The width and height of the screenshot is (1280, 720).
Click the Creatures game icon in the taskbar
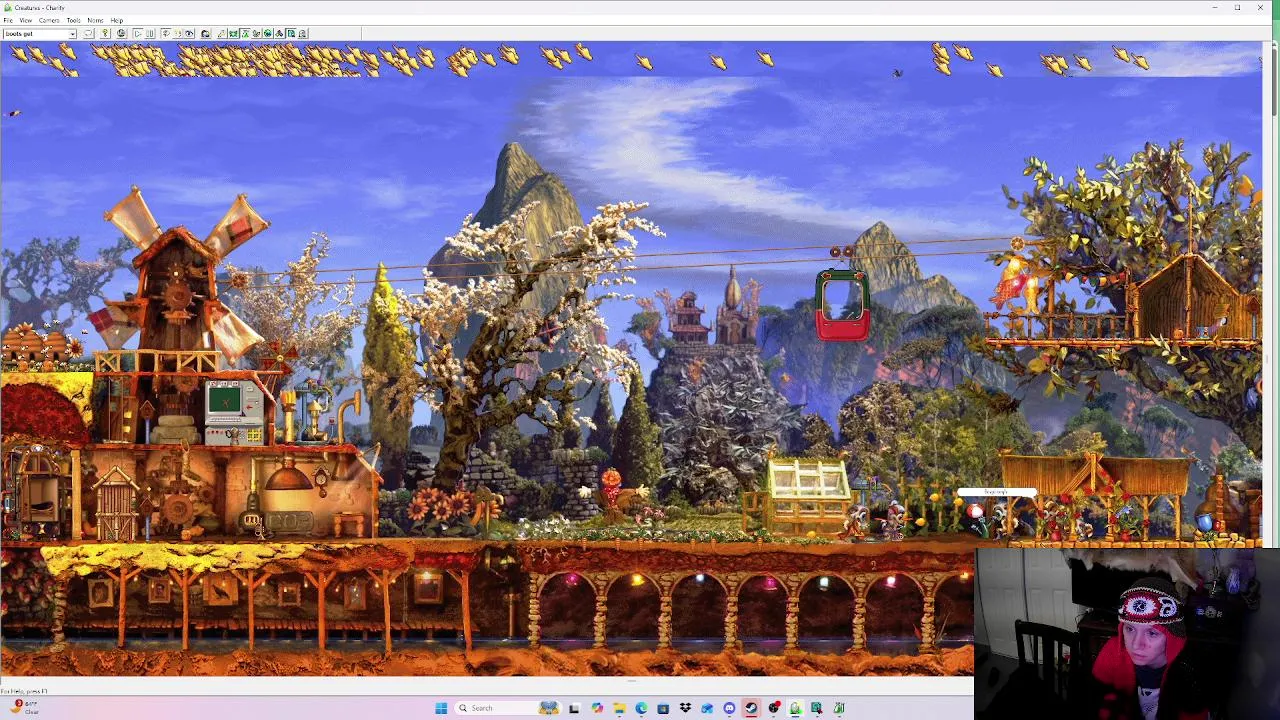(795, 708)
